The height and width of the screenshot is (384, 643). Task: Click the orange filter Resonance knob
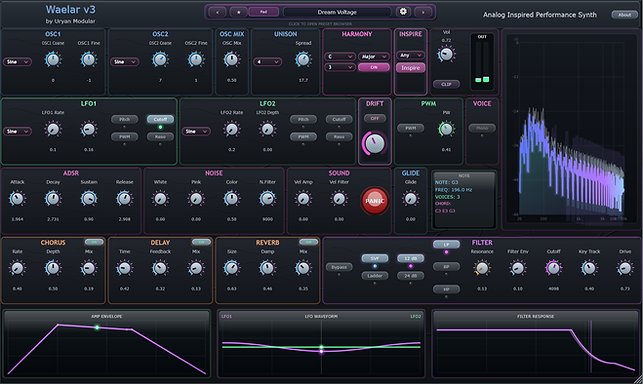coord(482,268)
